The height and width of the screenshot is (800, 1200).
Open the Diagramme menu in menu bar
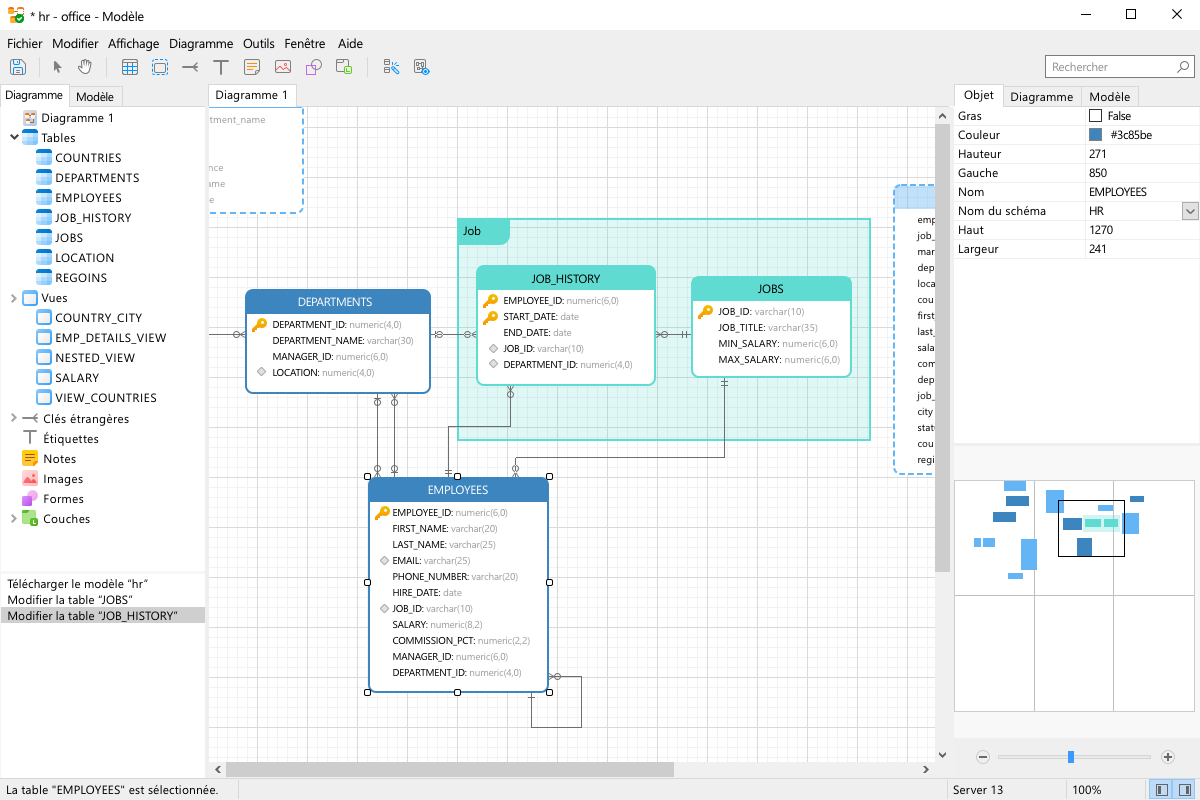201,43
